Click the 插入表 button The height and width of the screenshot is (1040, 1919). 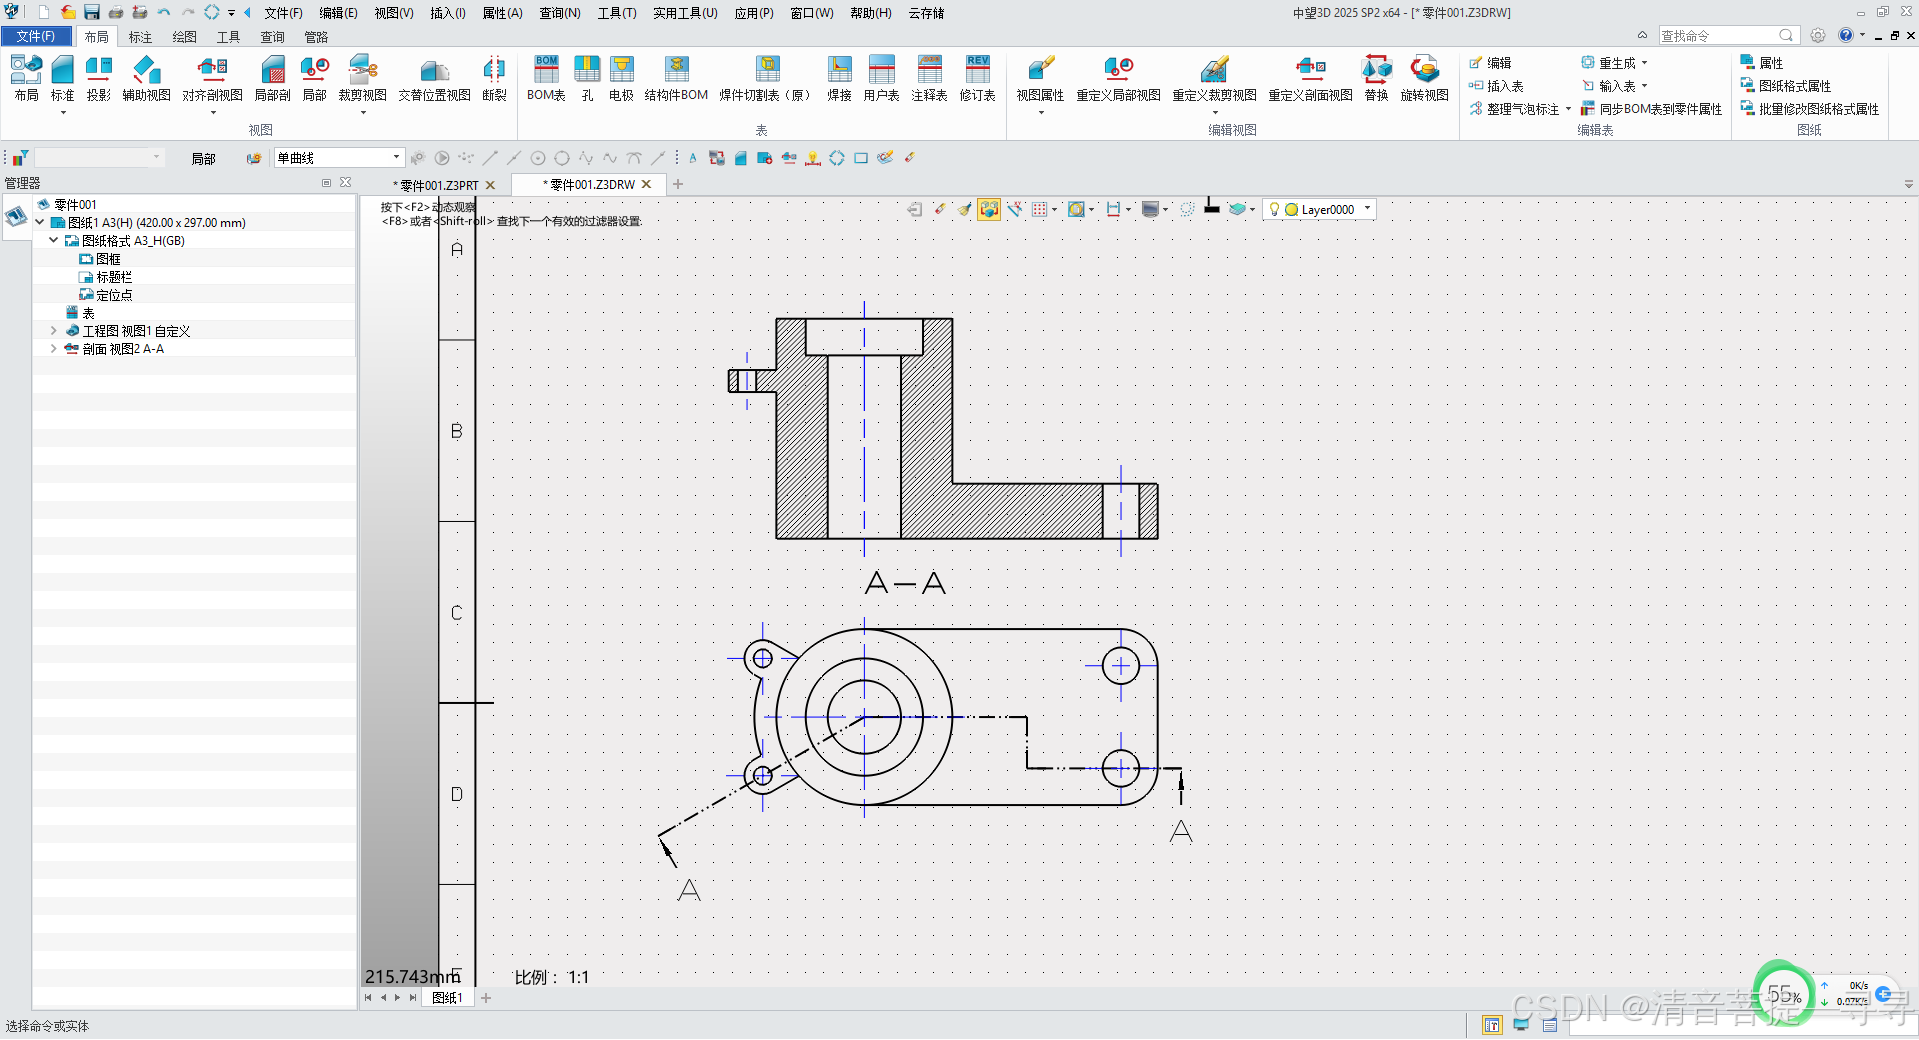(x=1496, y=85)
